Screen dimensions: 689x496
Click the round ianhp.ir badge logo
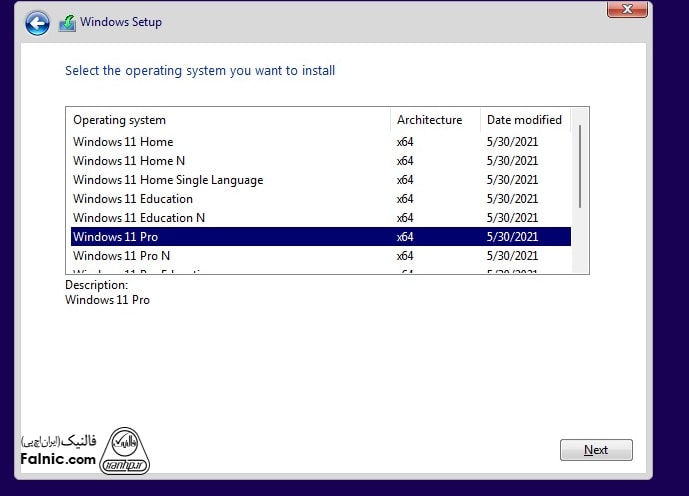[x=126, y=448]
